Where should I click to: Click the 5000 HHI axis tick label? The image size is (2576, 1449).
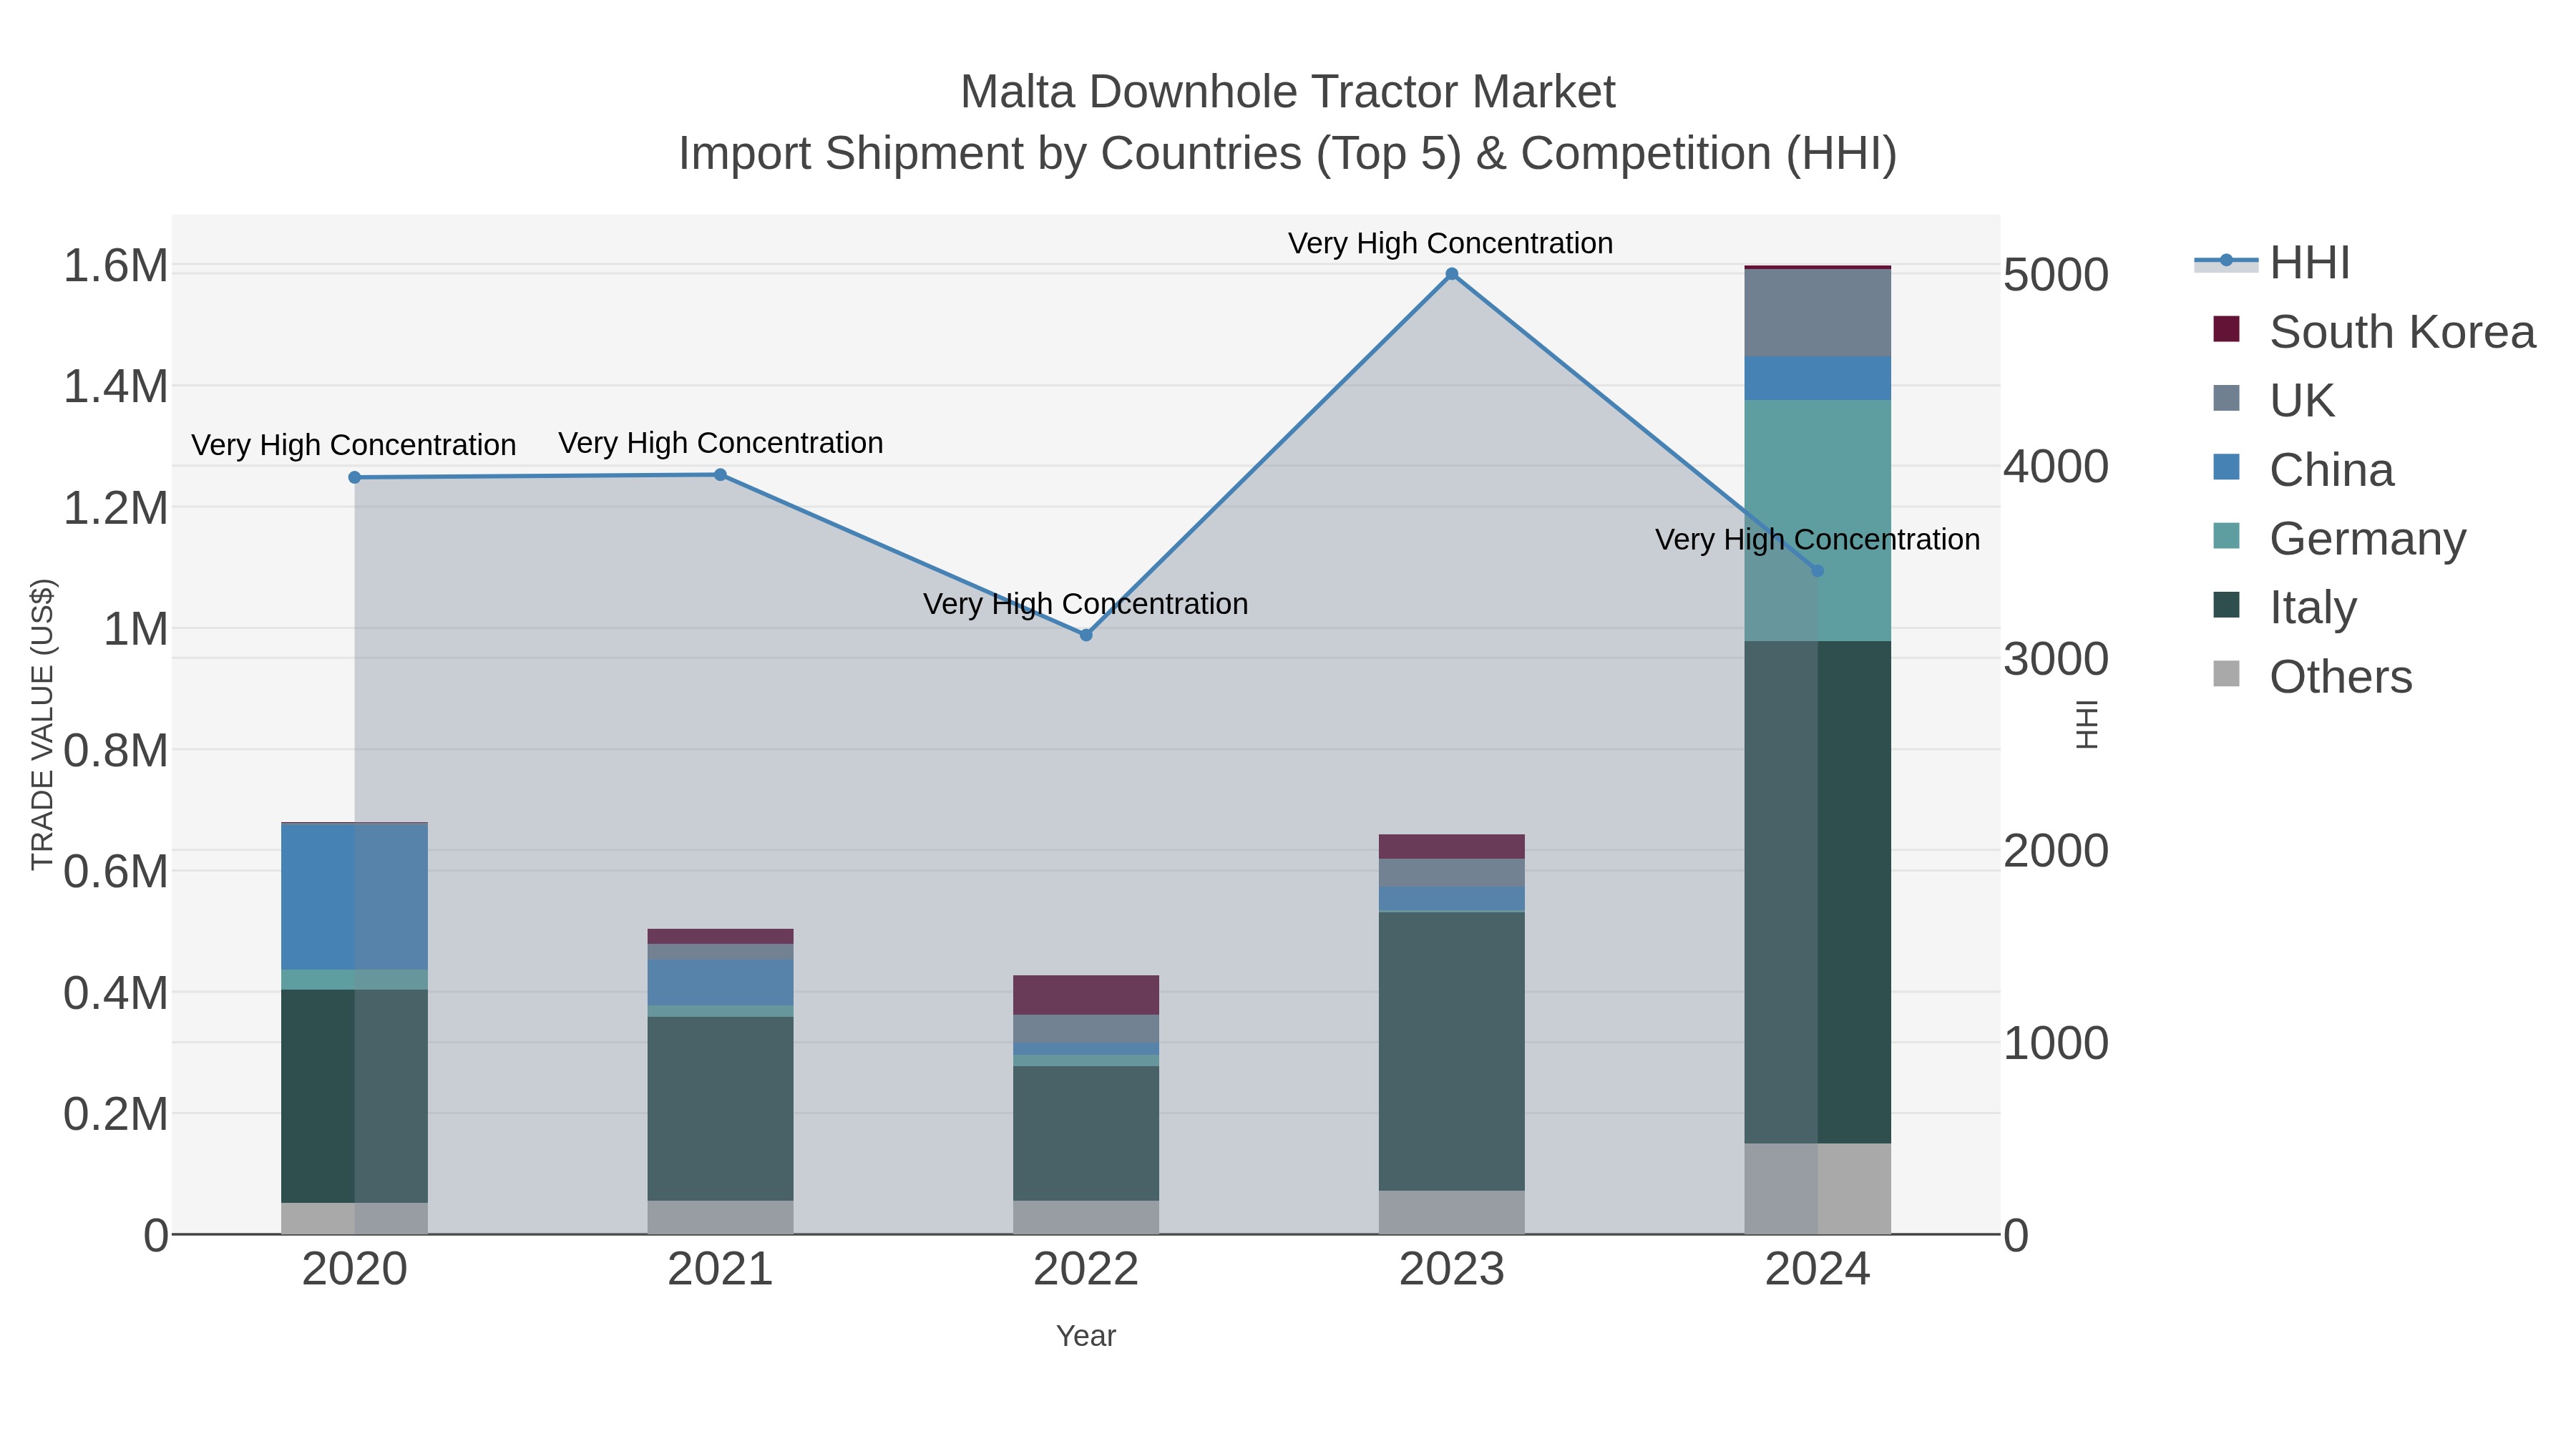click(2056, 275)
